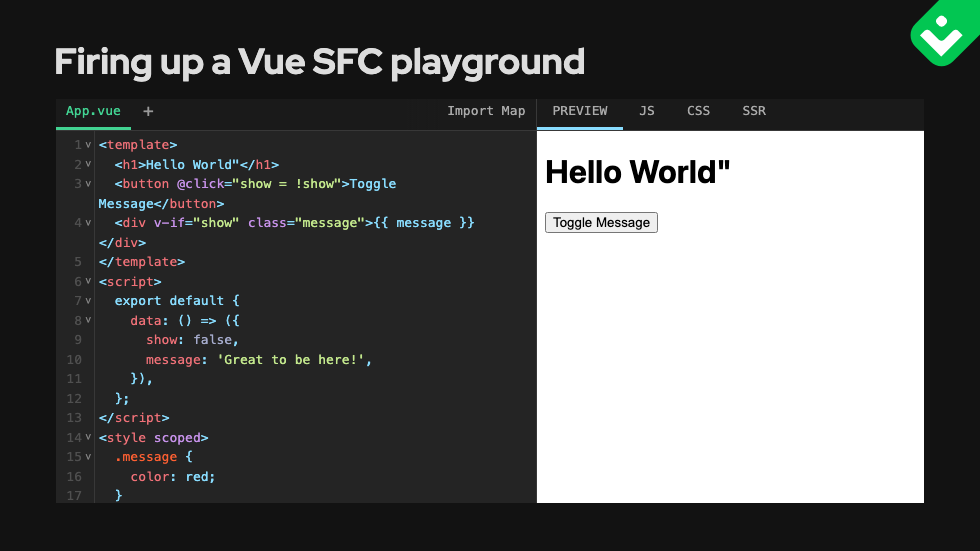
Task: Click the {{ message }} interpolation
Action: click(x=424, y=223)
